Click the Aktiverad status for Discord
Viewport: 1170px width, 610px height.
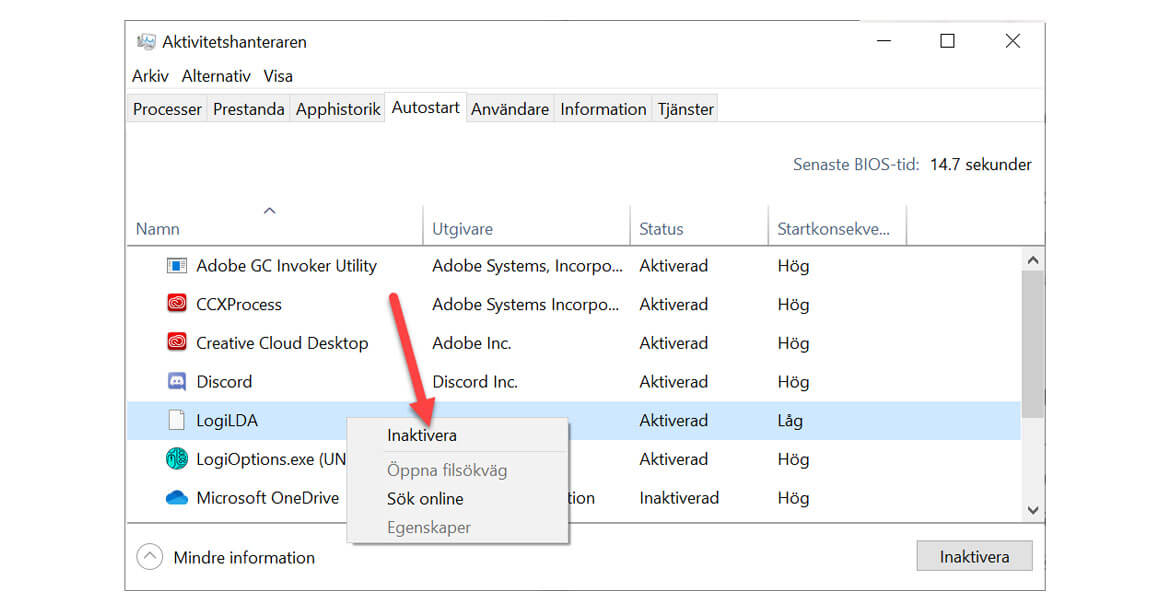coord(674,382)
